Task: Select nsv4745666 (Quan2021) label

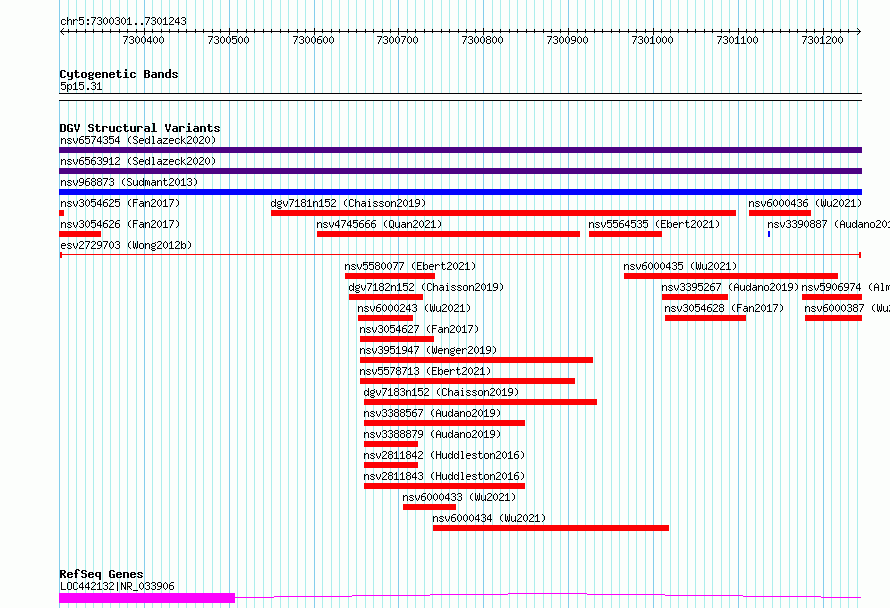Action: pos(379,224)
